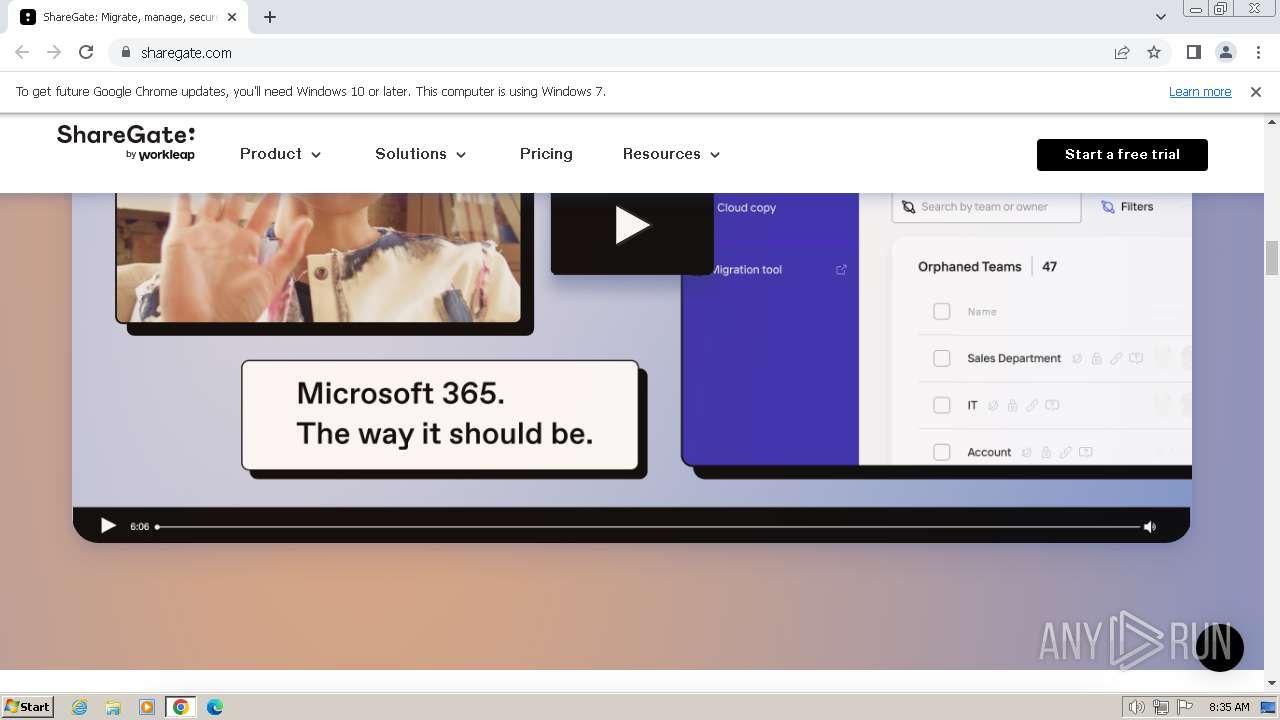1280x720 pixels.
Task: Open the Windows Start menu
Action: (27, 706)
